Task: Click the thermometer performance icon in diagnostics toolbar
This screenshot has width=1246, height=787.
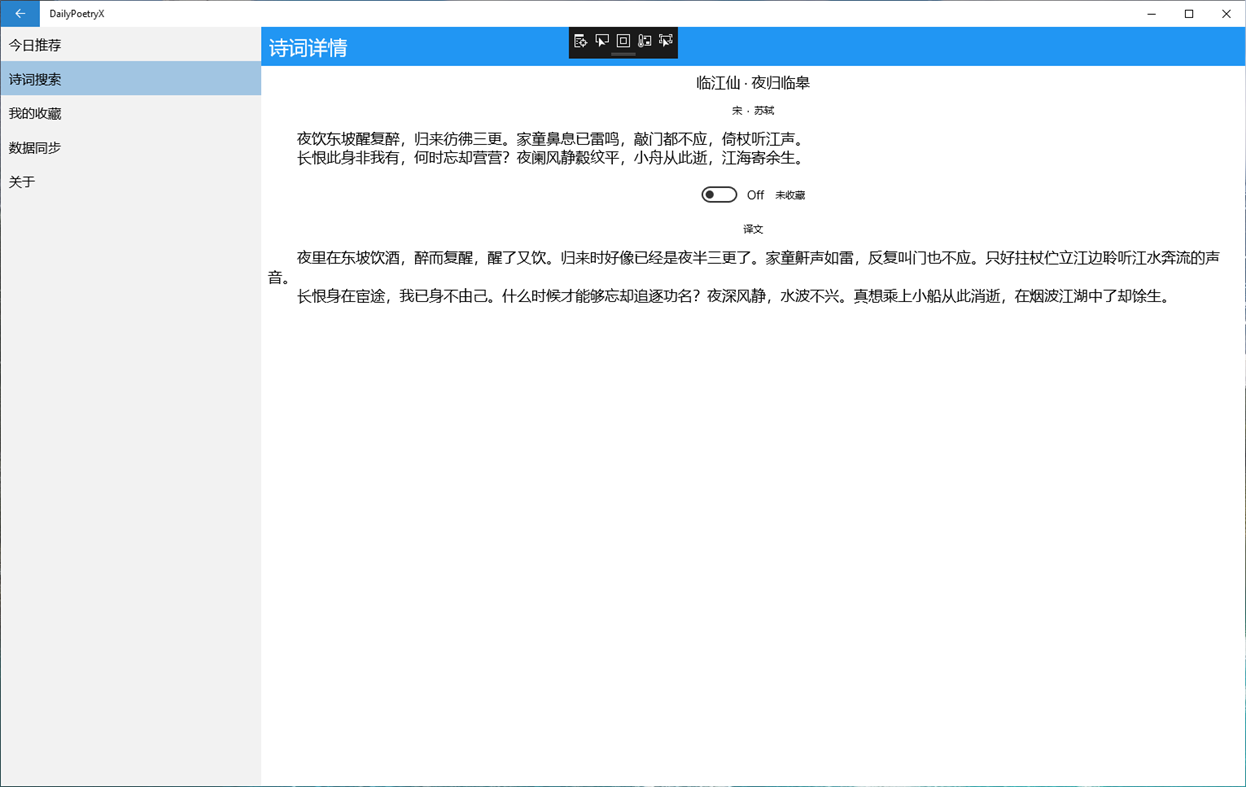Action: tap(645, 42)
